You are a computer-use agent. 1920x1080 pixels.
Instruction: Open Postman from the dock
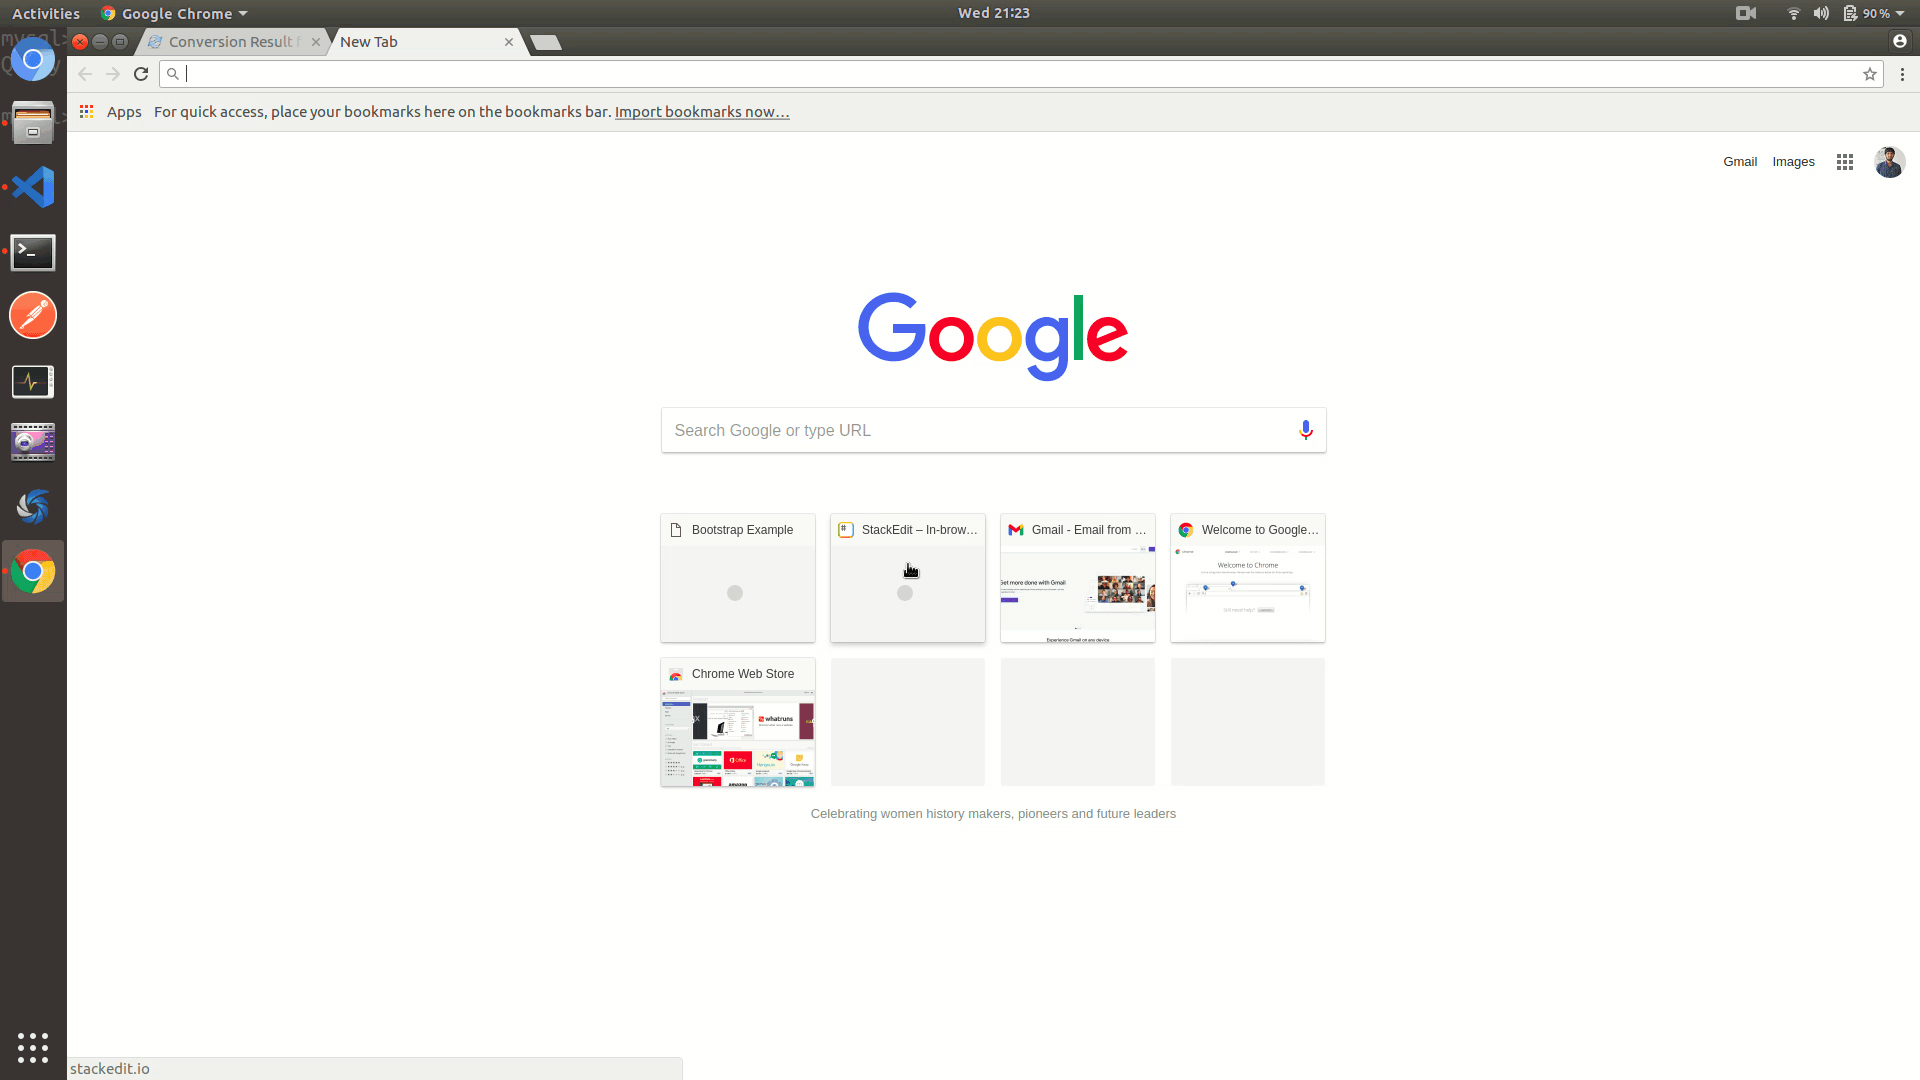coord(33,316)
